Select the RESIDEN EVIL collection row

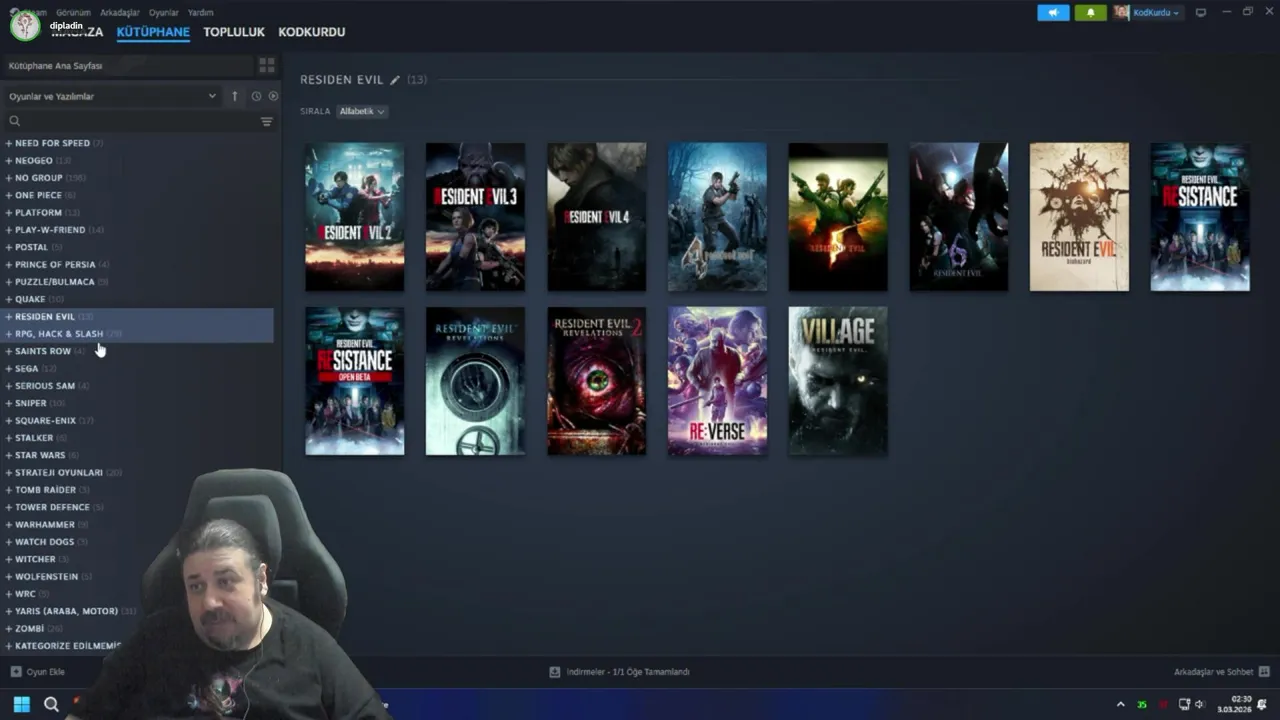pyautogui.click(x=138, y=316)
